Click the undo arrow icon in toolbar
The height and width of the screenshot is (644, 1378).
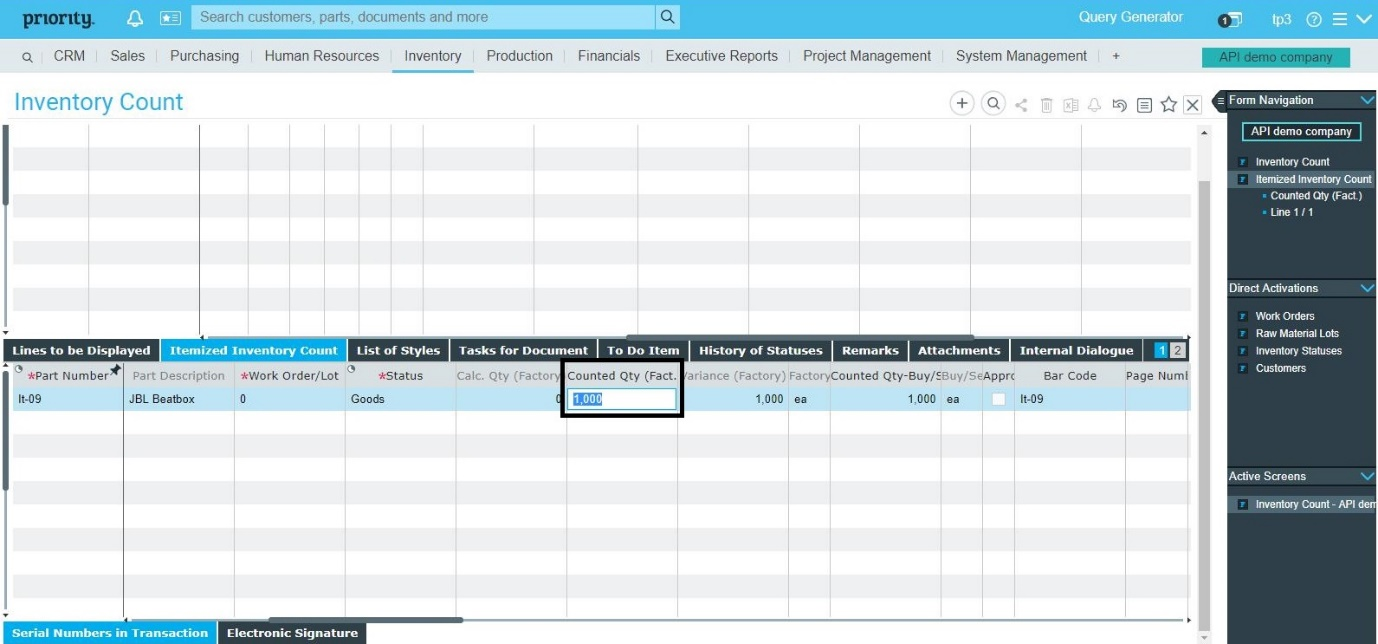(1119, 105)
